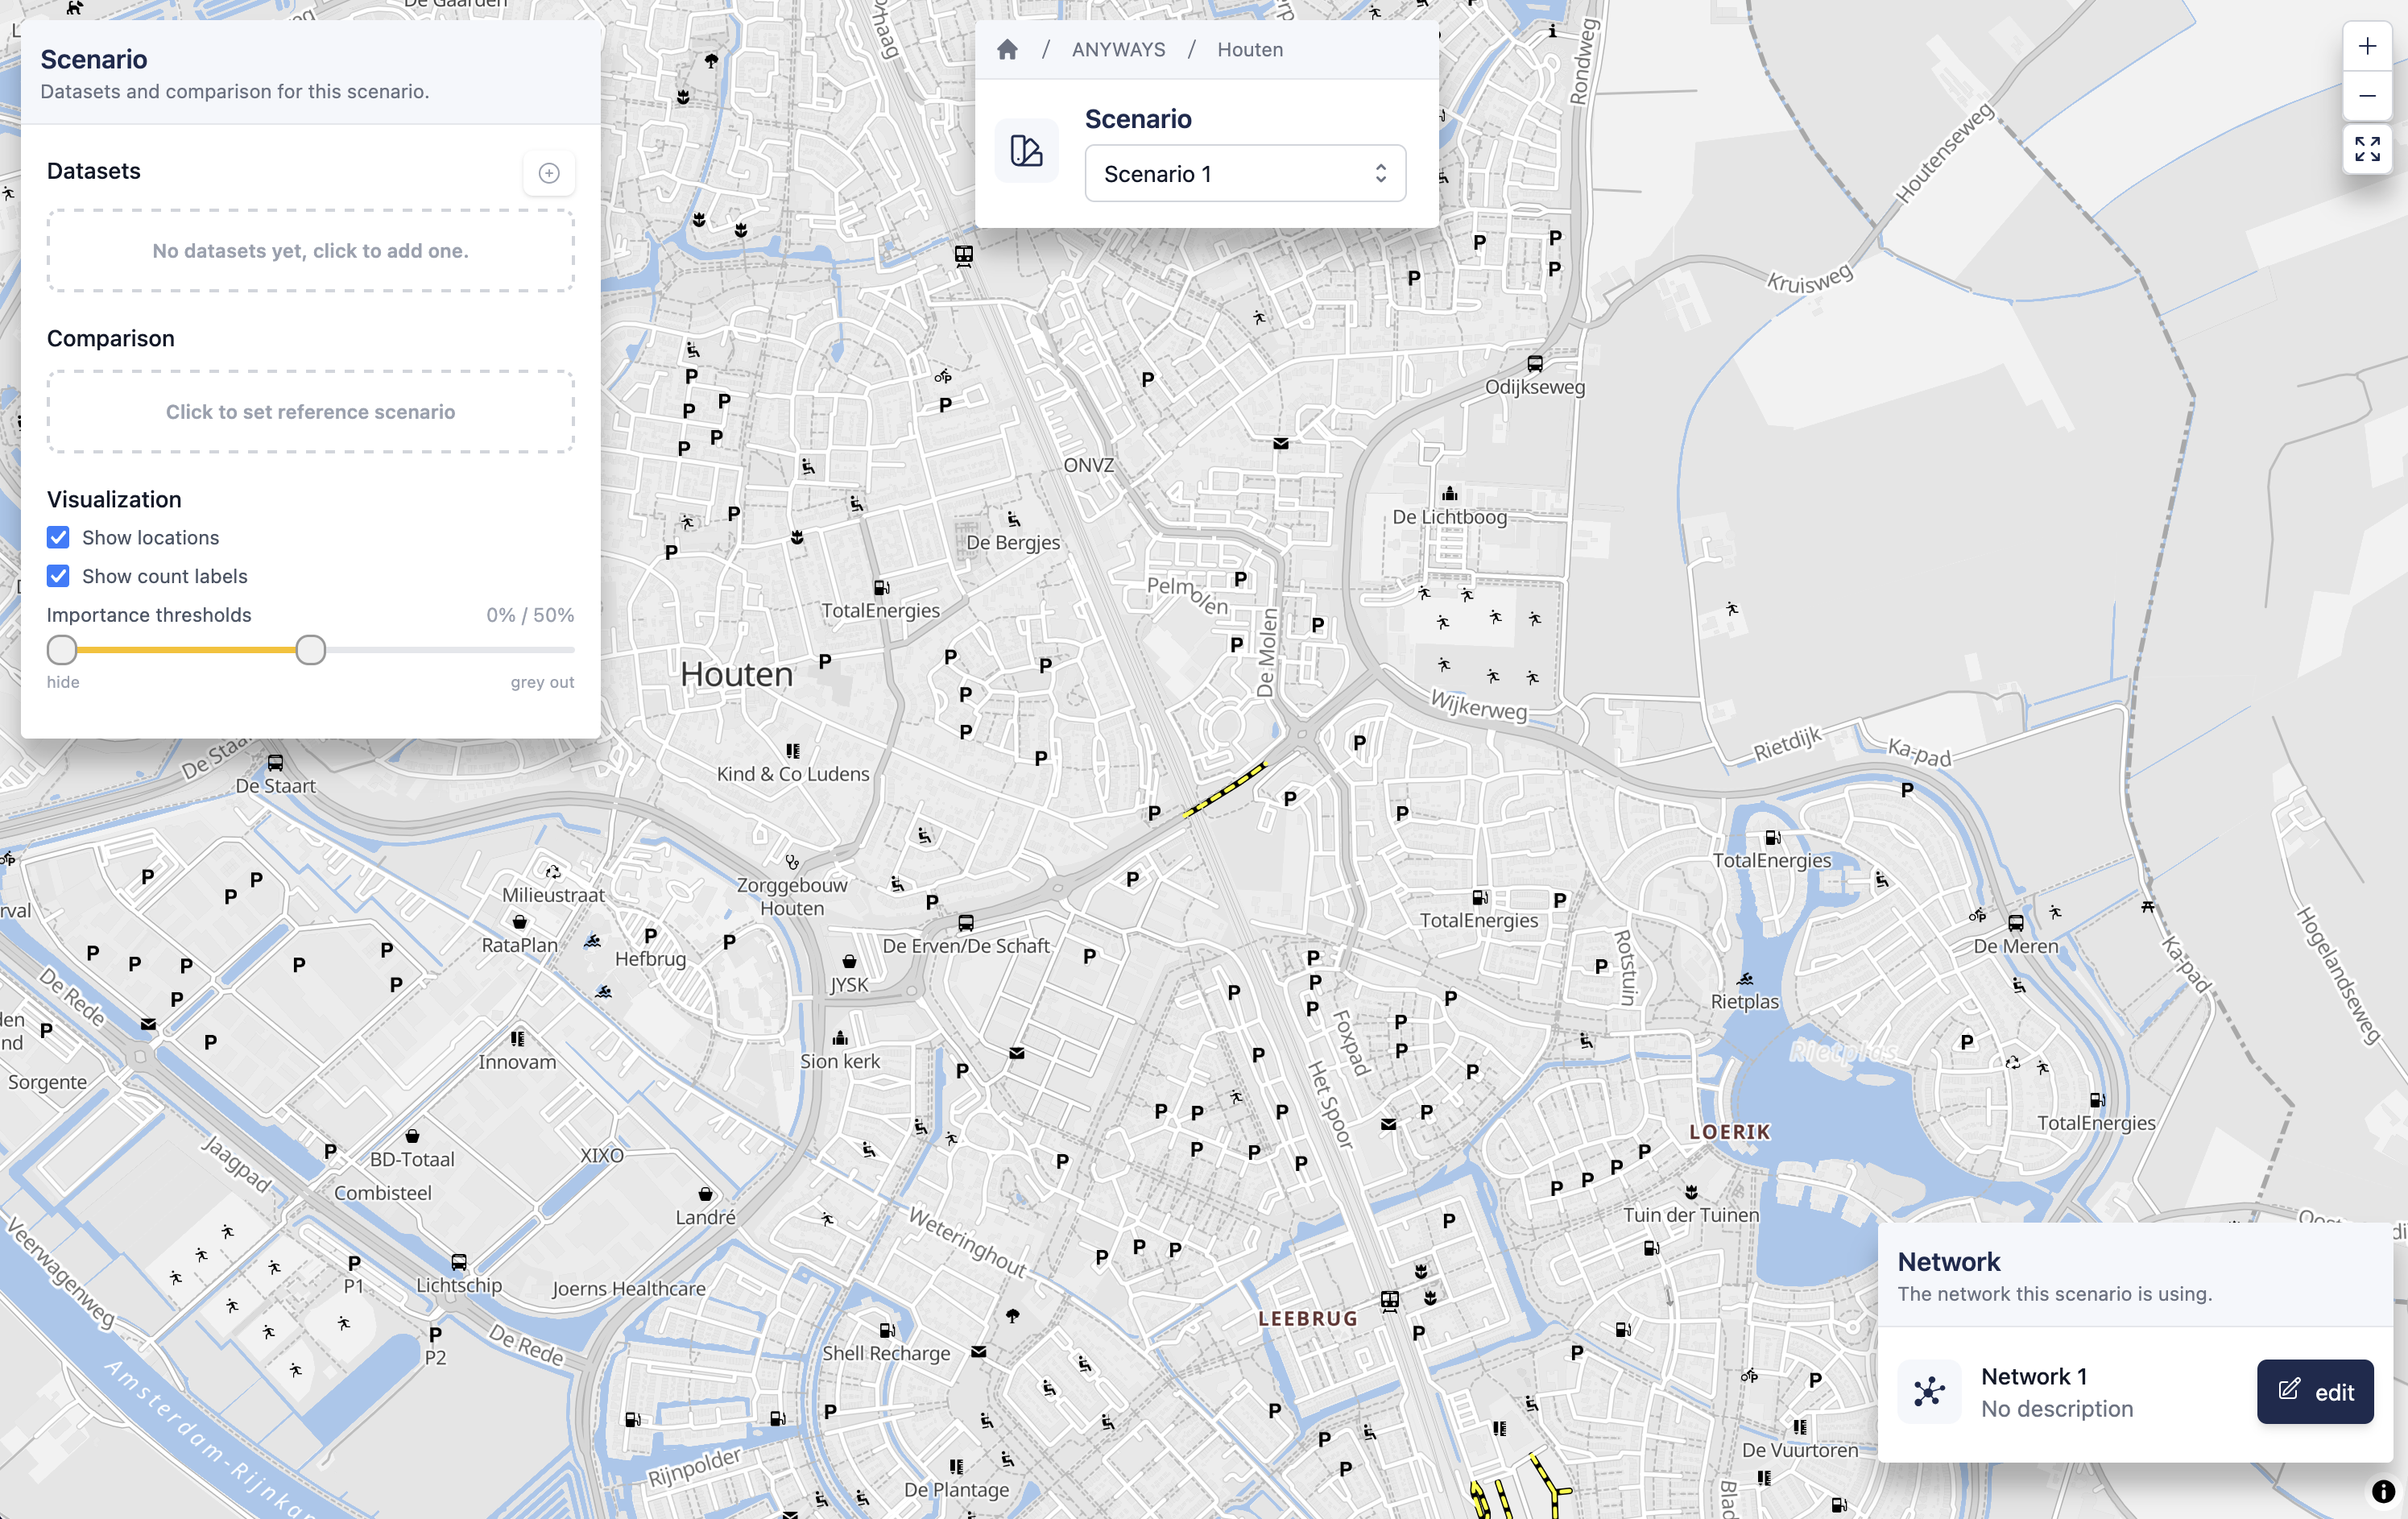
Task: Select Houten in the breadcrumb trail
Action: [x=1249, y=48]
